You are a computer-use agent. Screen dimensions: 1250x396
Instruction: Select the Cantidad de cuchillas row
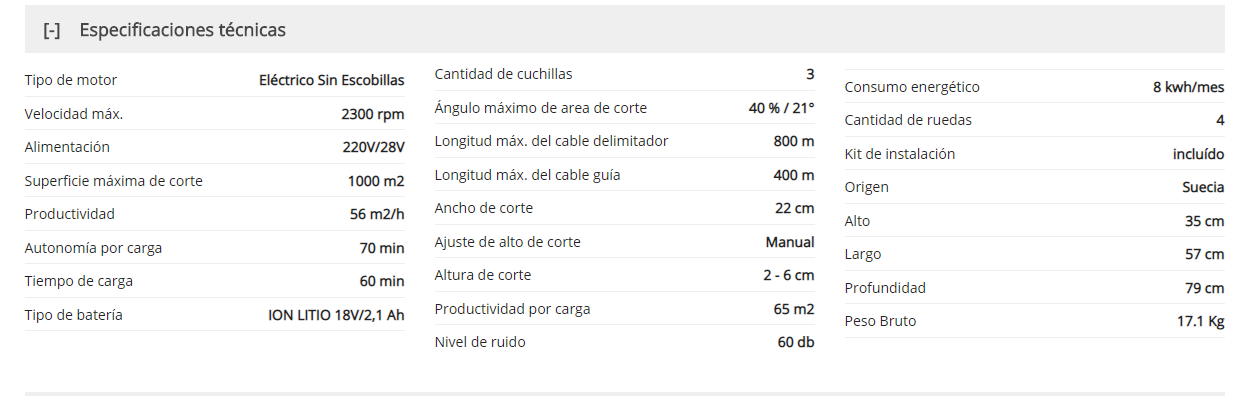pos(625,74)
